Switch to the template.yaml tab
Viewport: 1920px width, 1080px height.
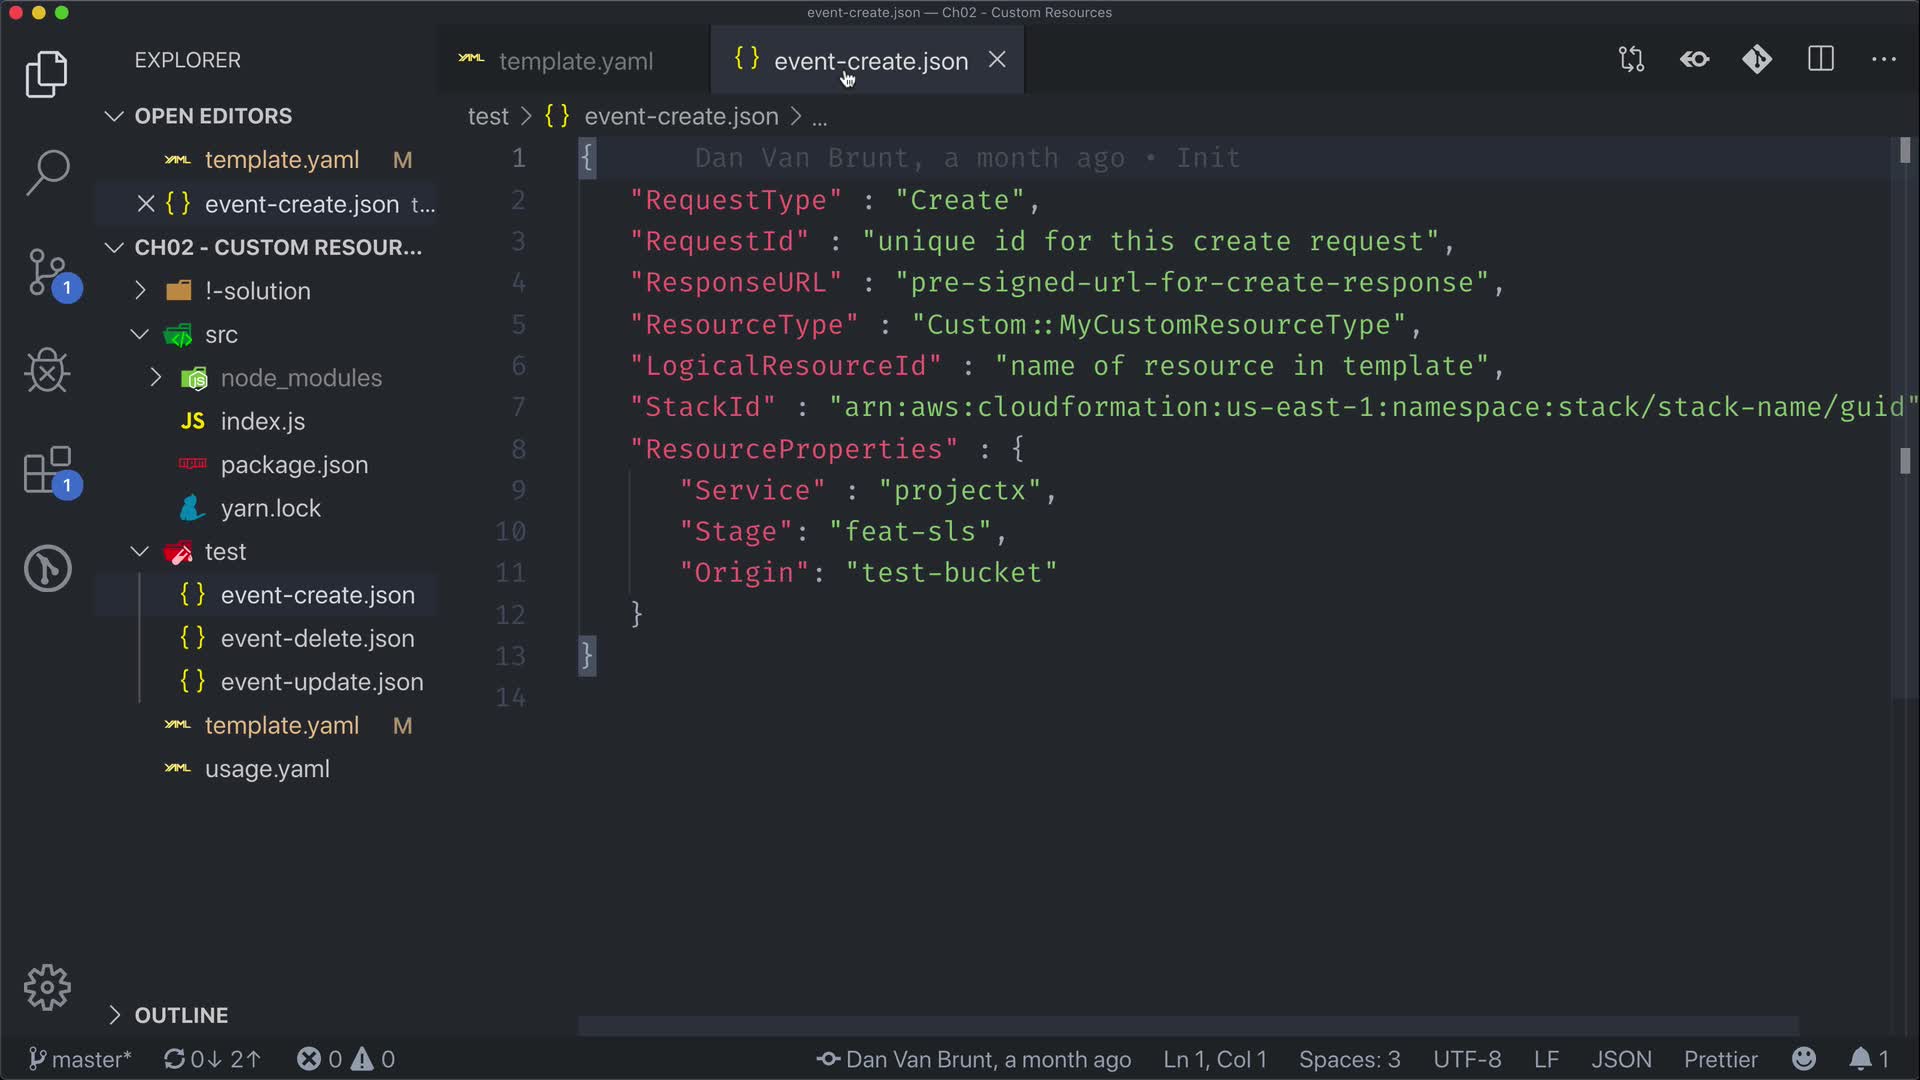[575, 61]
